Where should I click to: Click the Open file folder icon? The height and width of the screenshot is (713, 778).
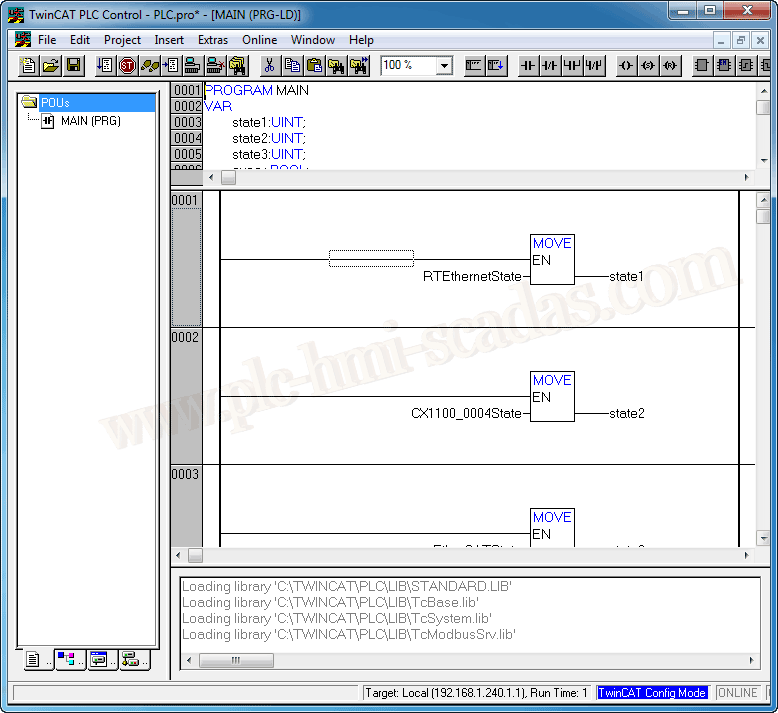pos(51,66)
